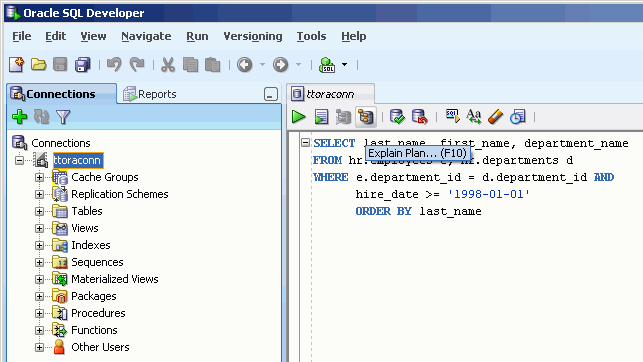
Task: Minimize the Connections panel
Action: click(x=271, y=94)
